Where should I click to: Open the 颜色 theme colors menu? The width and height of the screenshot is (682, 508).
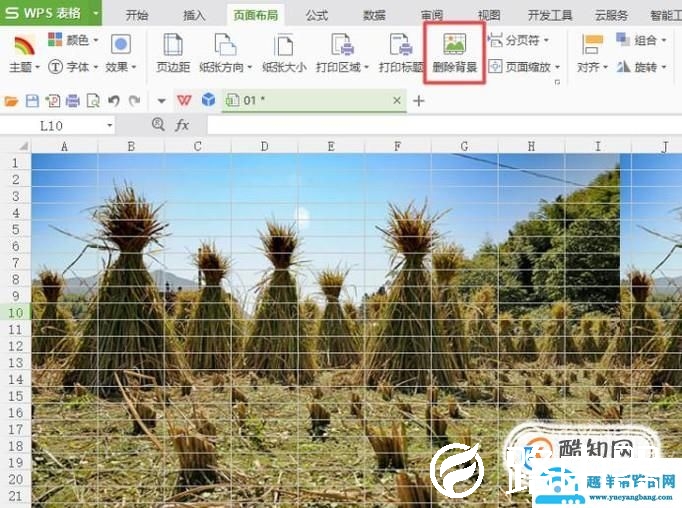[73, 40]
